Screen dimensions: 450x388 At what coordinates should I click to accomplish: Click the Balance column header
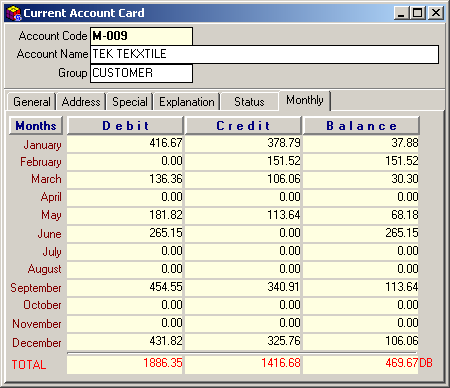coord(361,126)
